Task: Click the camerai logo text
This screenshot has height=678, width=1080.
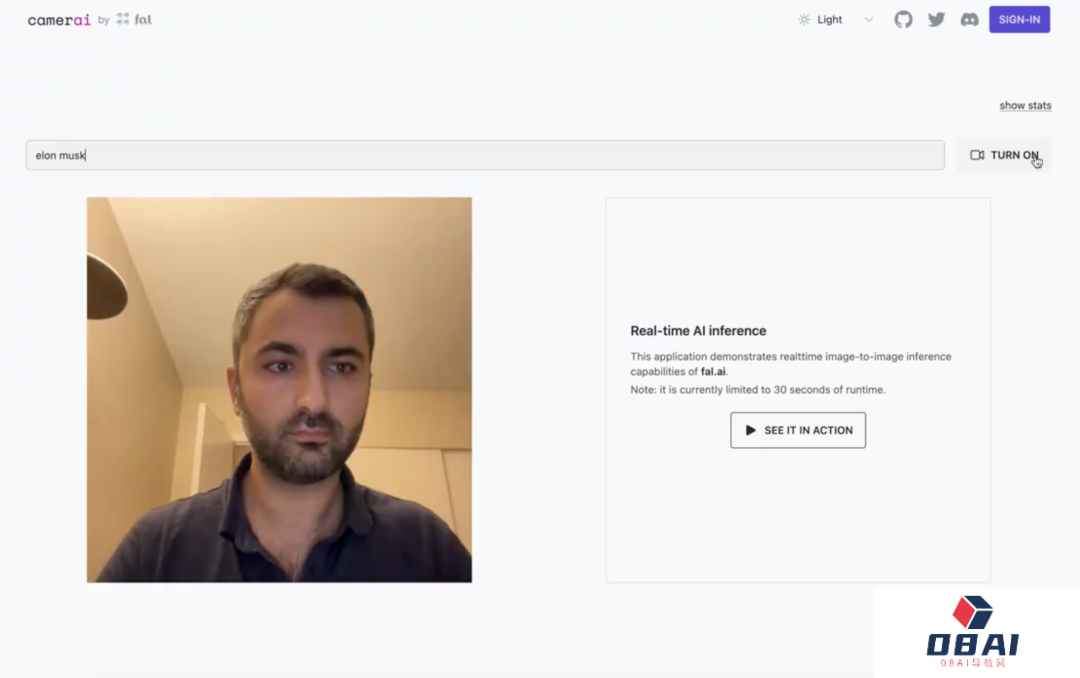Action: (59, 20)
